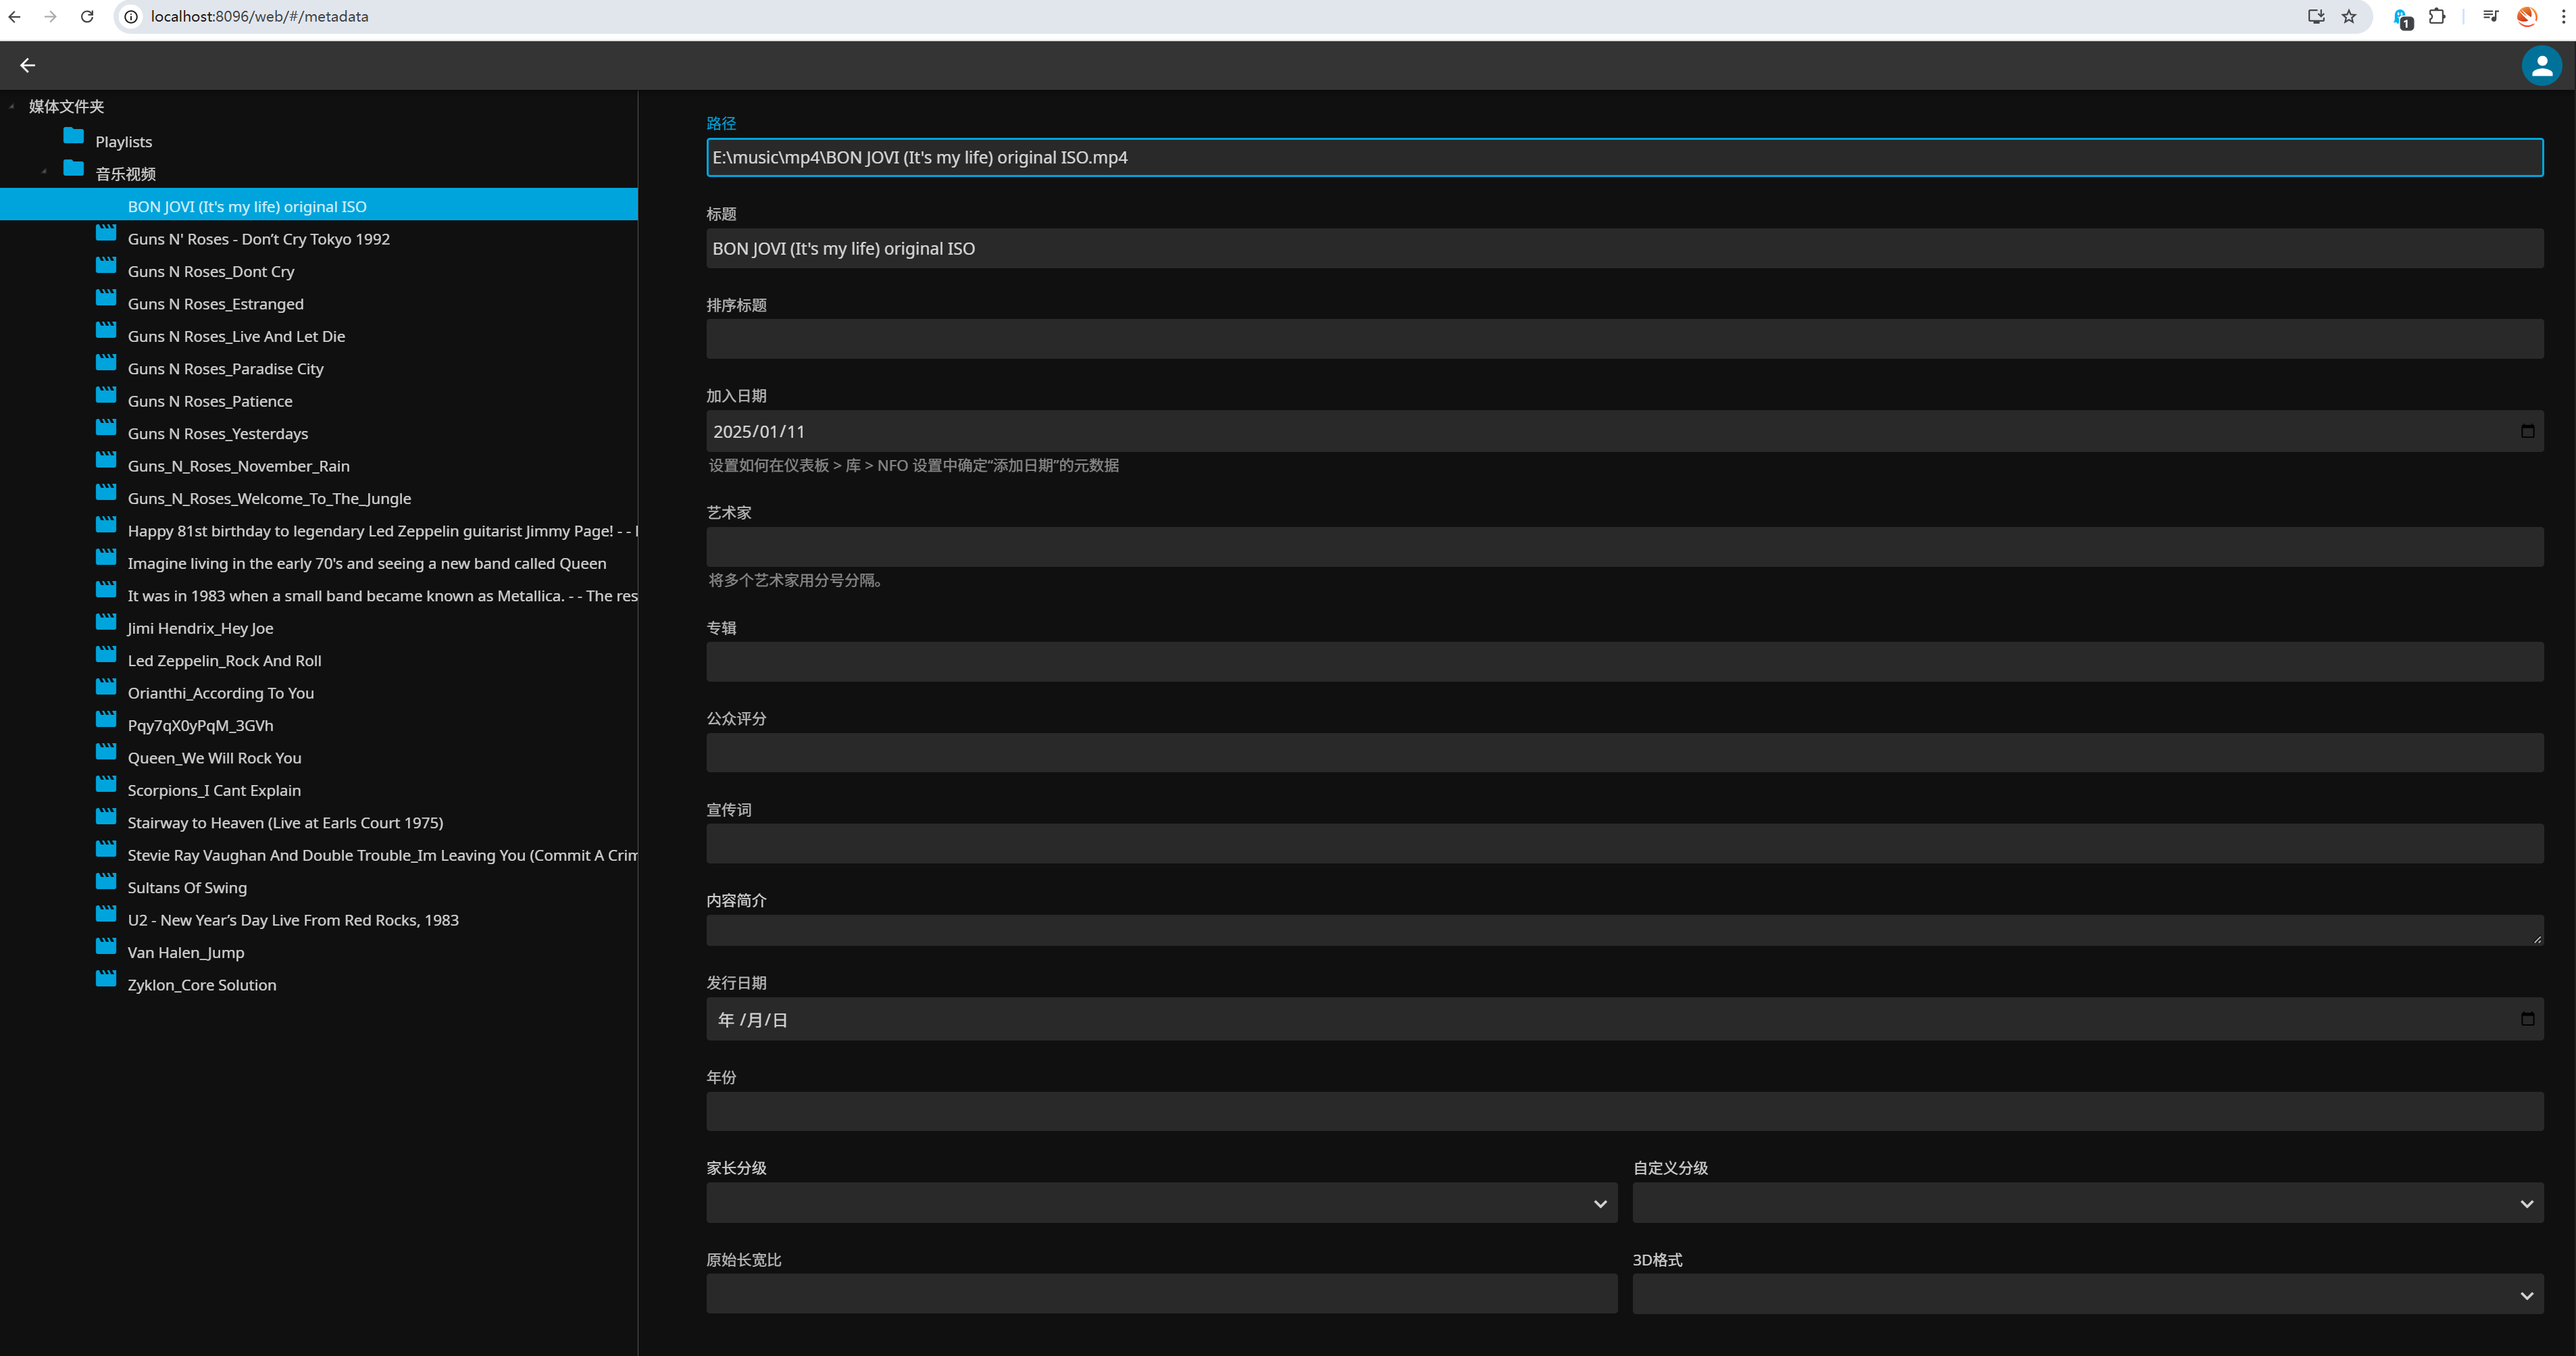Click browser bookmark star icon
This screenshot has height=1356, width=2576.
(x=2349, y=16)
